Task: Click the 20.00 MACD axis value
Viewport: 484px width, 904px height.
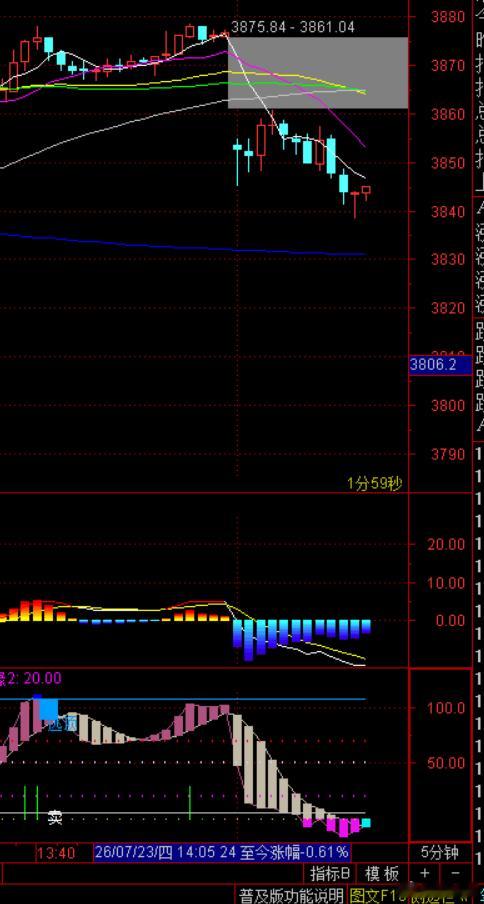Action: (x=445, y=544)
